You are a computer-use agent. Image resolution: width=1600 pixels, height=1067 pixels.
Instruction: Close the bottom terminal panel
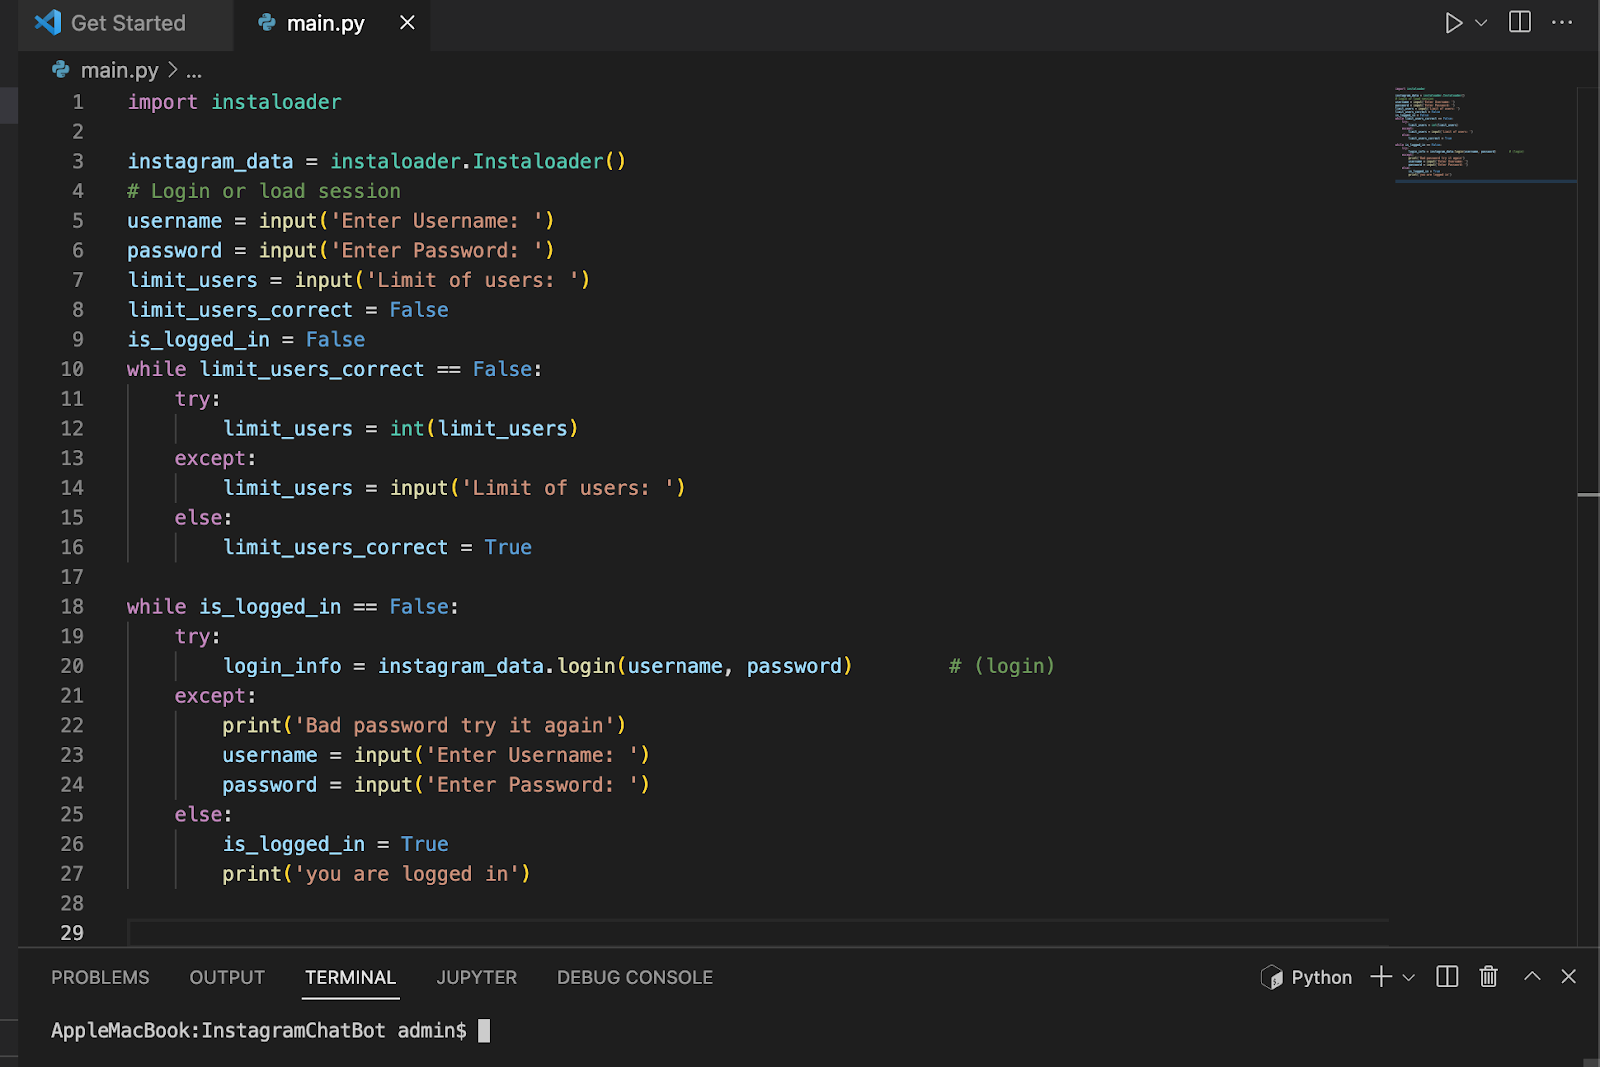click(x=1568, y=977)
